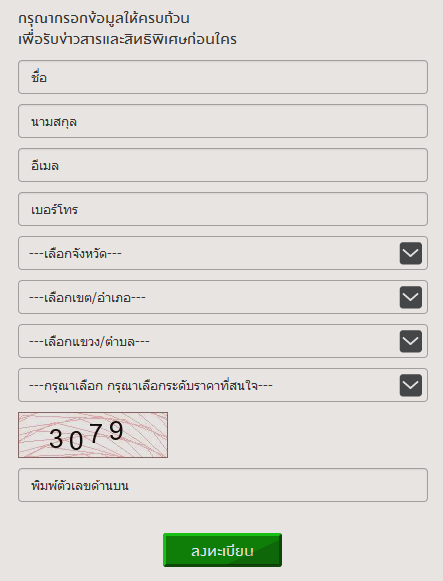
Task: Expand the เลือกแขวง/ตำบล chevron icon
Action: (411, 341)
